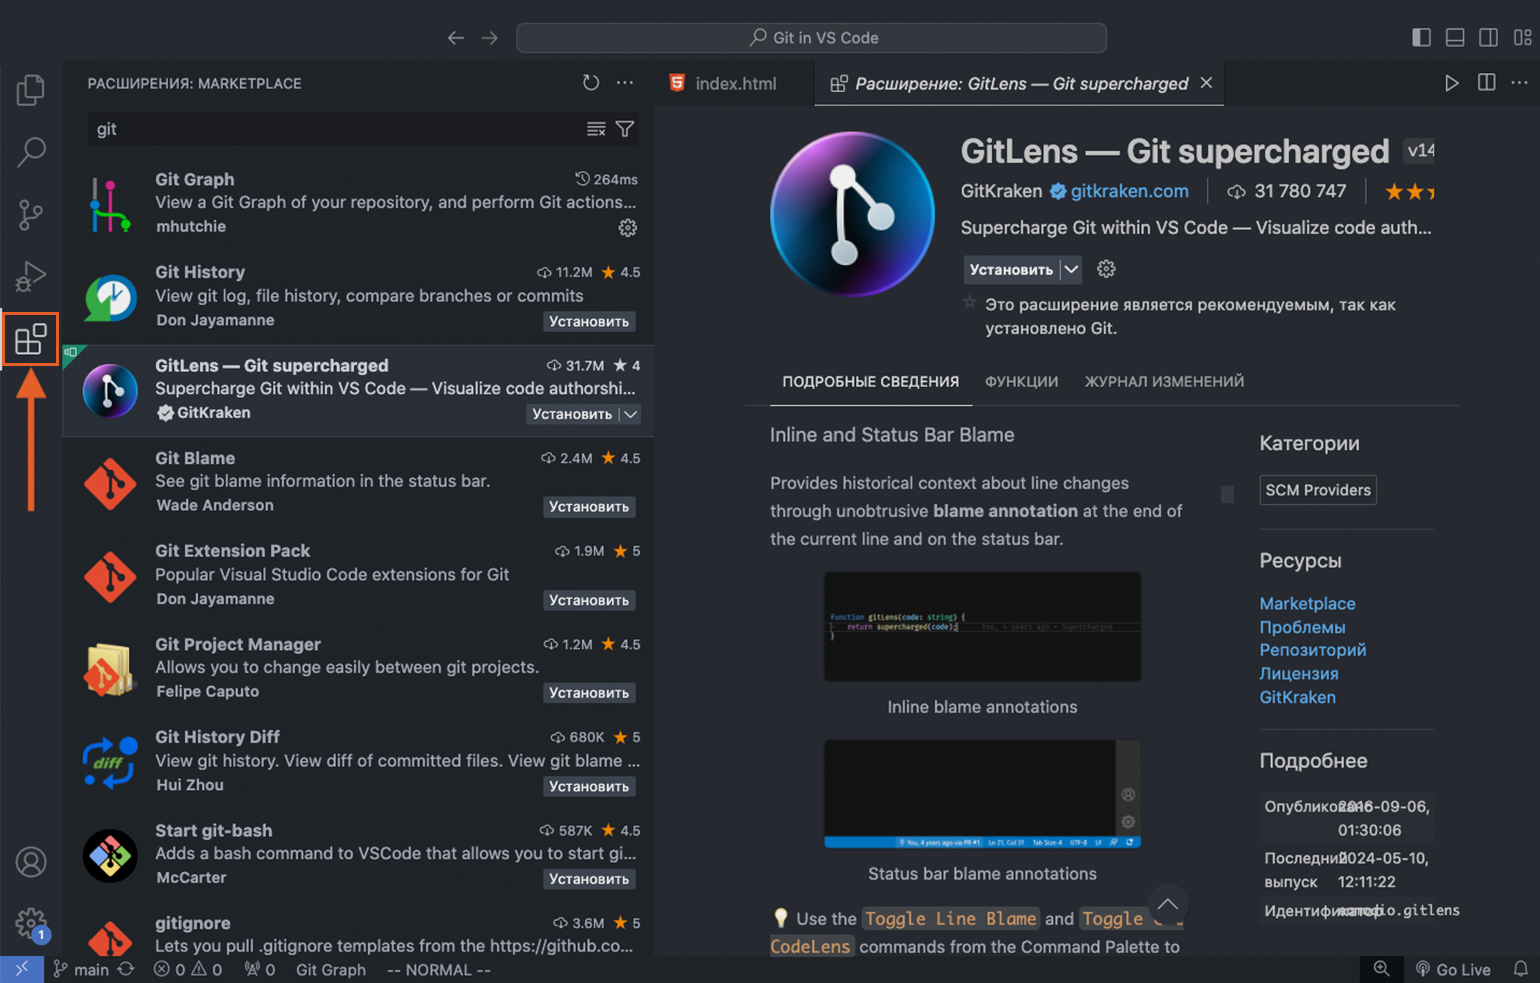This screenshot has height=983, width=1540.
Task: Click the Git Graph extension gear icon
Action: pyautogui.click(x=627, y=228)
